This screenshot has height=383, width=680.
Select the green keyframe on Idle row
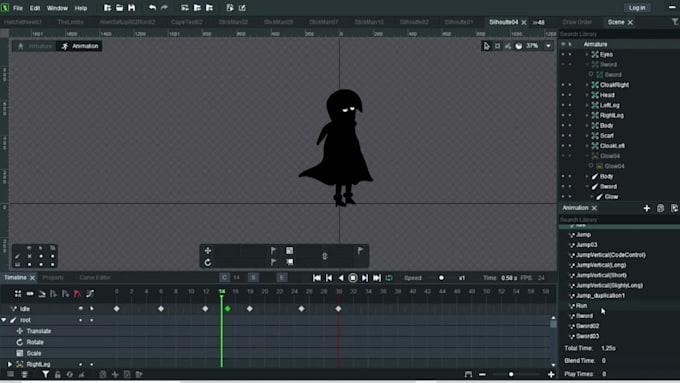coord(227,308)
